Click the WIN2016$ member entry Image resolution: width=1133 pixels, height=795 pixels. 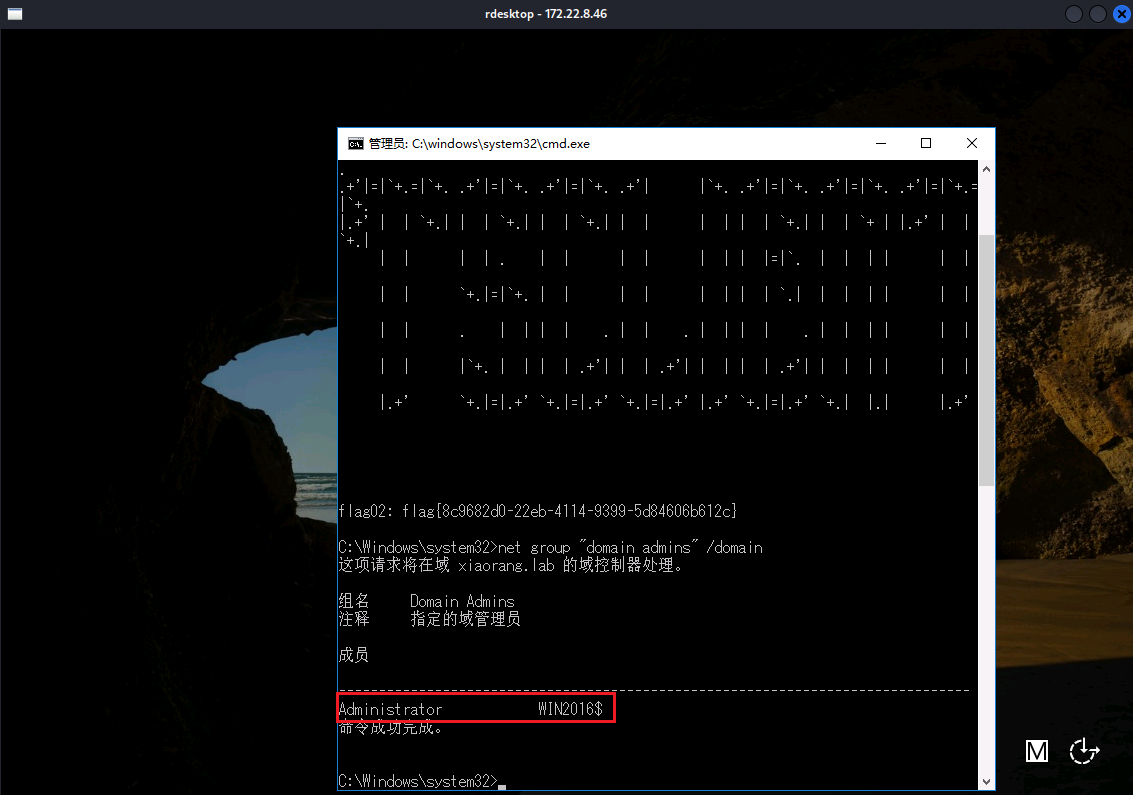[x=570, y=709]
